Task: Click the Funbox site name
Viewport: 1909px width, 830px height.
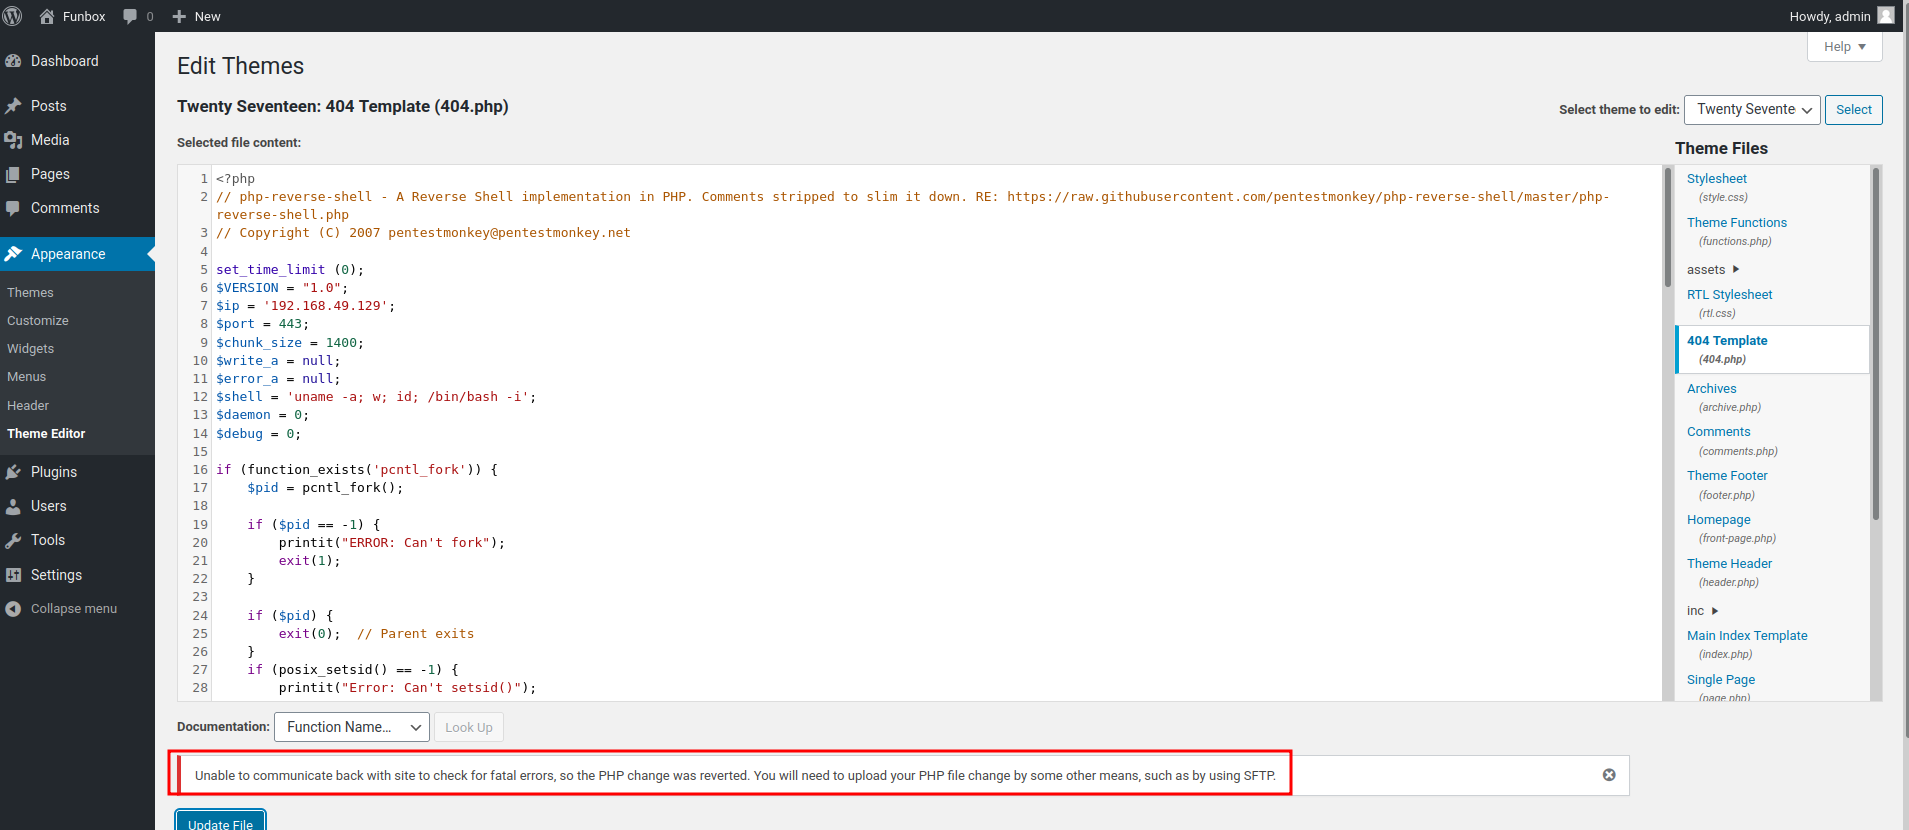Action: click(84, 16)
